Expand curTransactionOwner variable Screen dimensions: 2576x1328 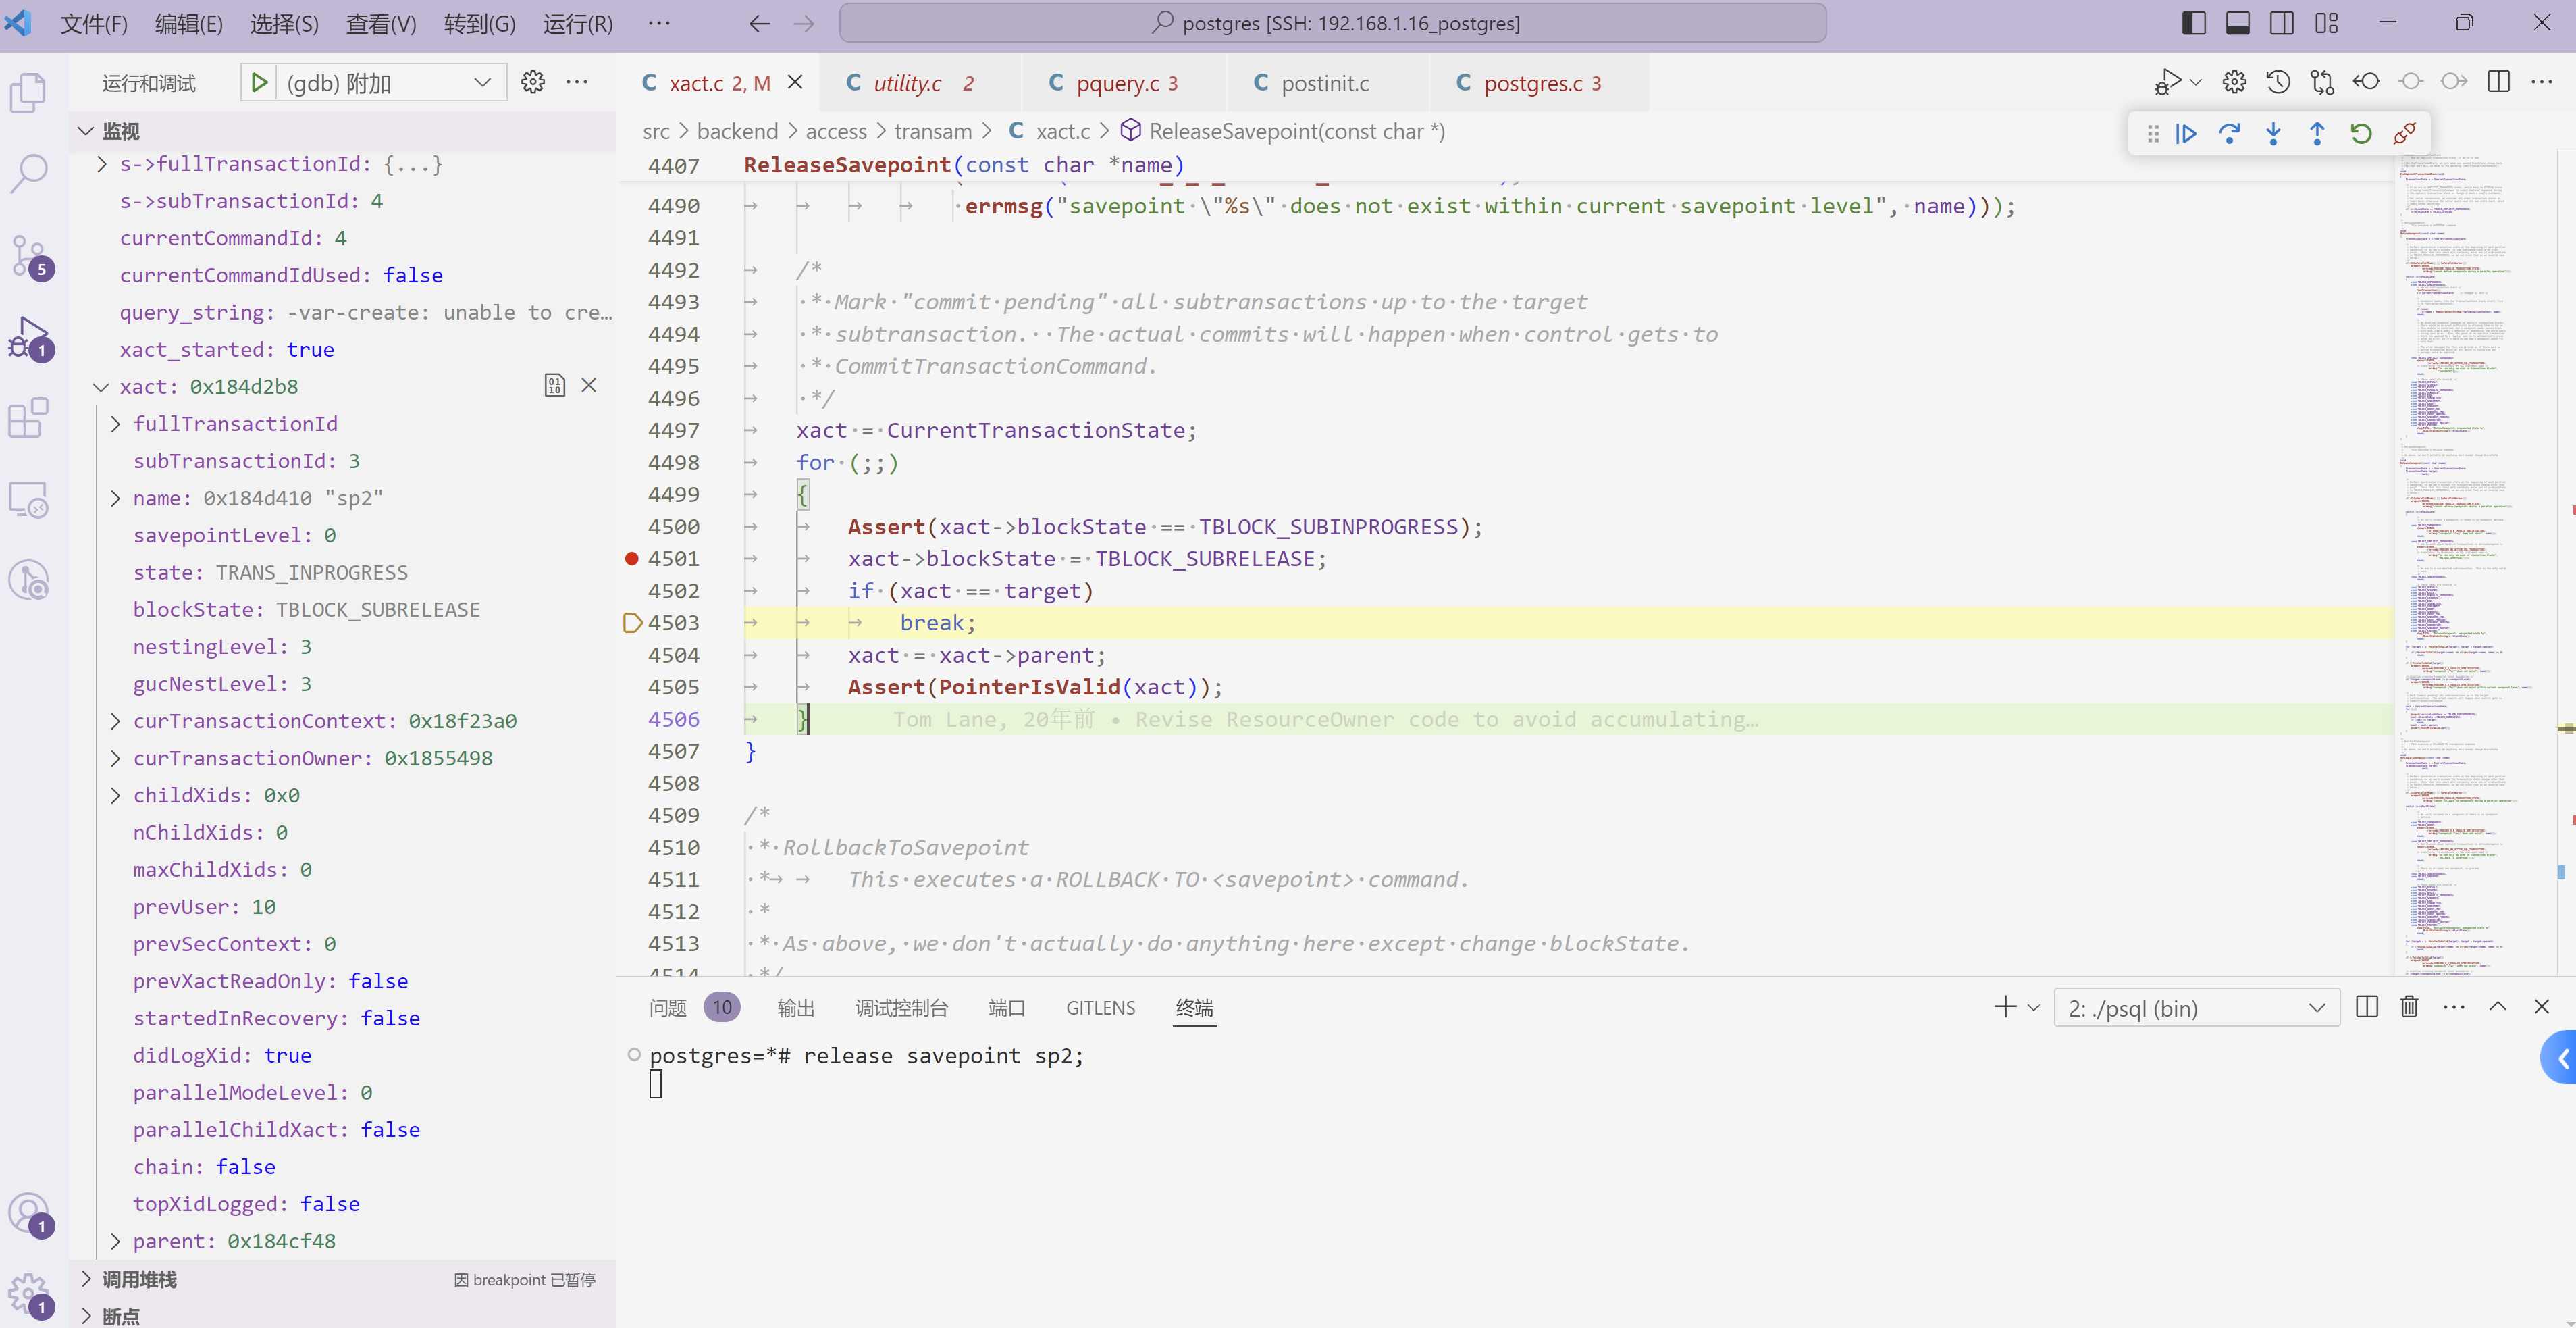click(x=115, y=758)
